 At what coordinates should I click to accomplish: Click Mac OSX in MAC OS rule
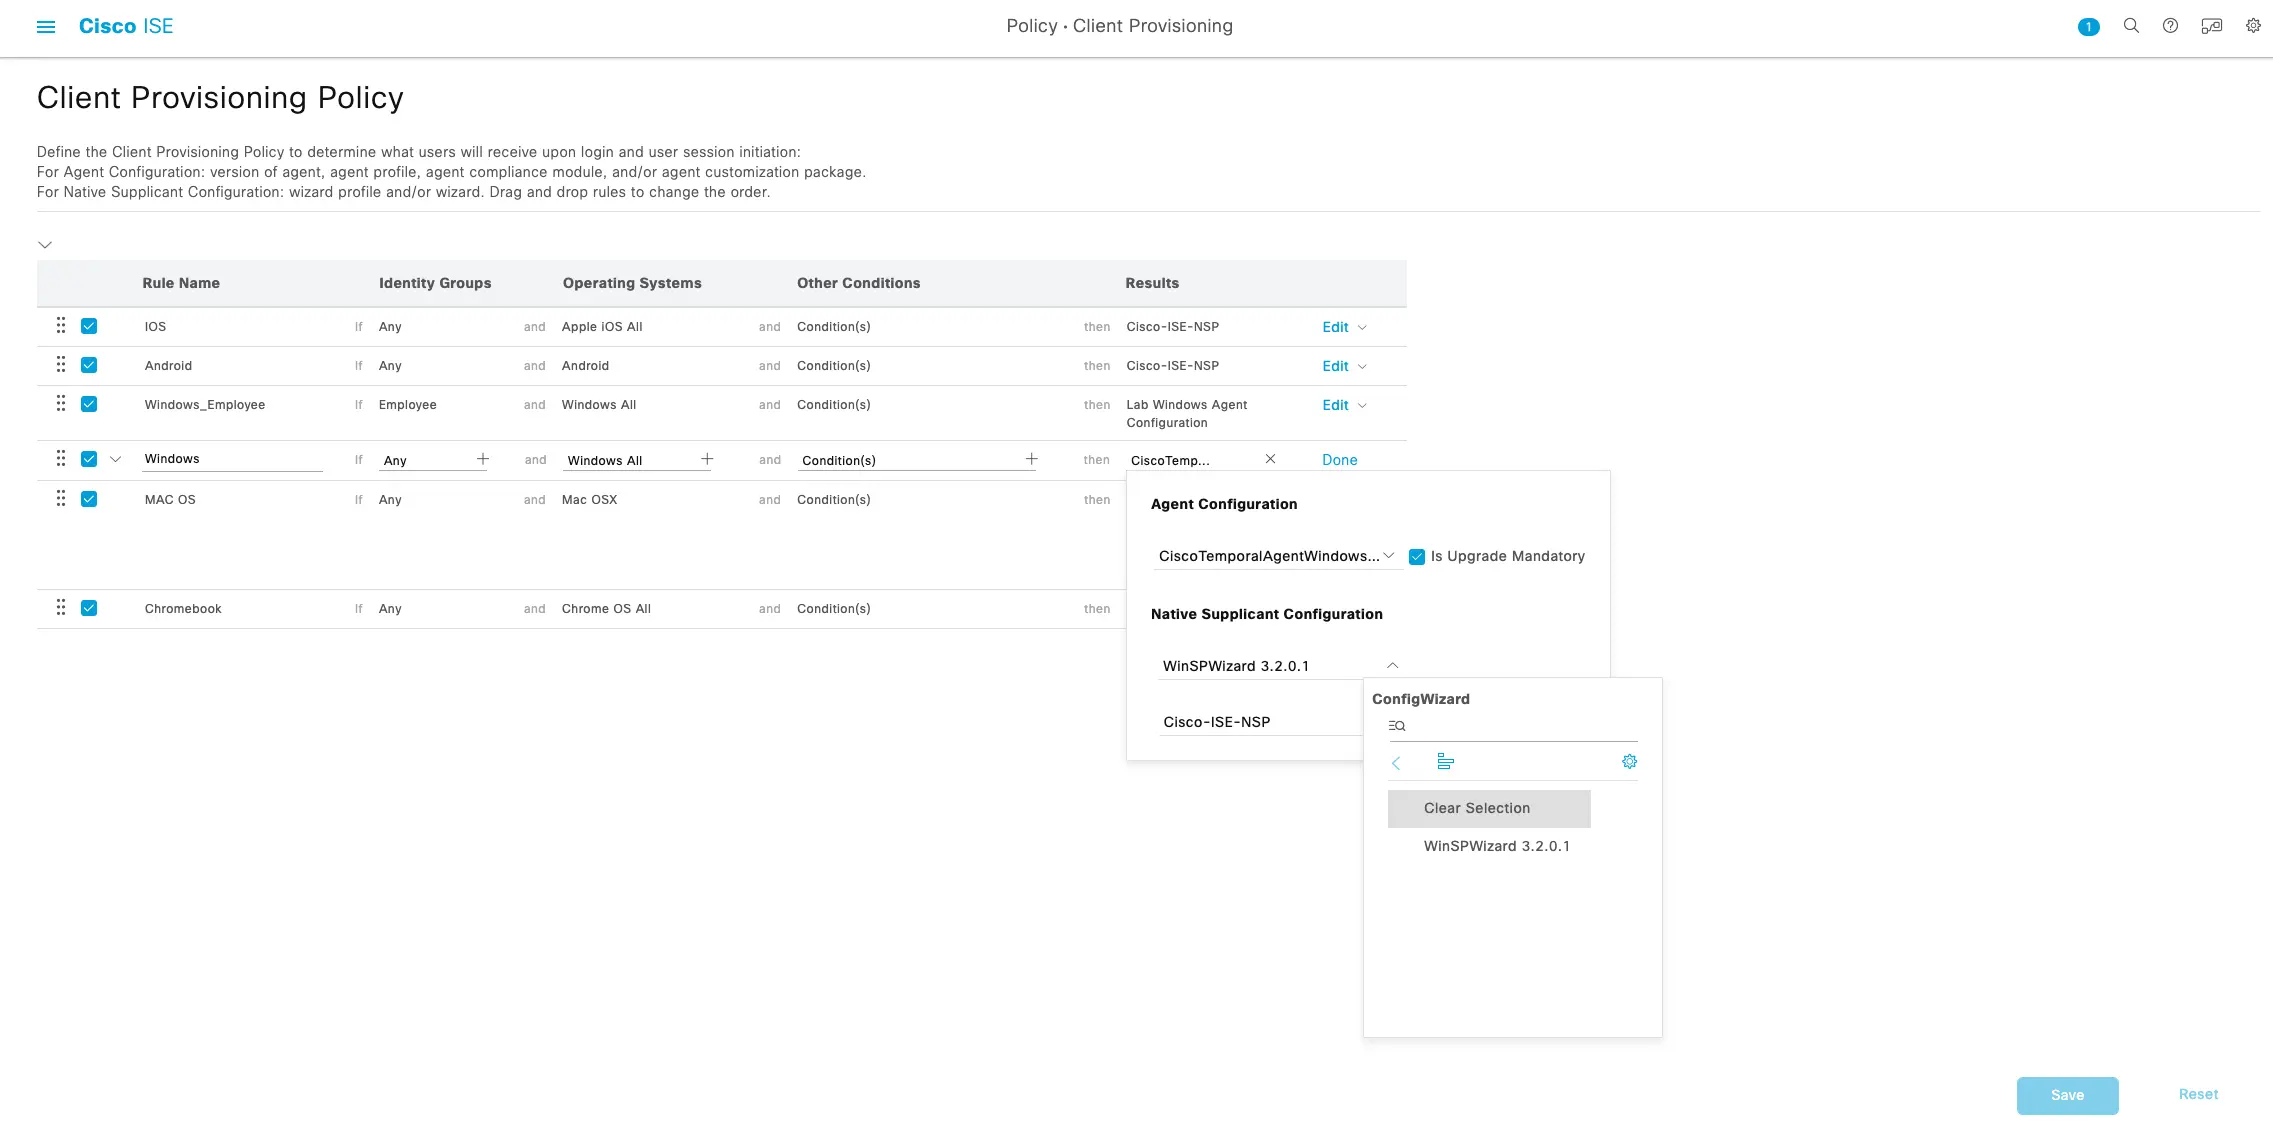pyautogui.click(x=589, y=500)
